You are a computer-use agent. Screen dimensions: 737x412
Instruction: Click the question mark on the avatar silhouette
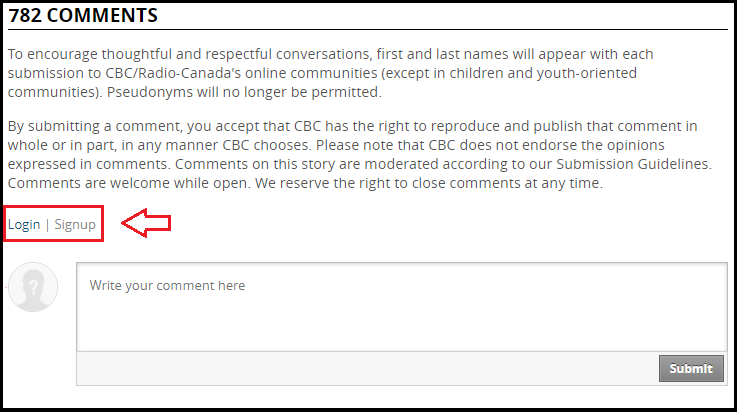click(33, 287)
